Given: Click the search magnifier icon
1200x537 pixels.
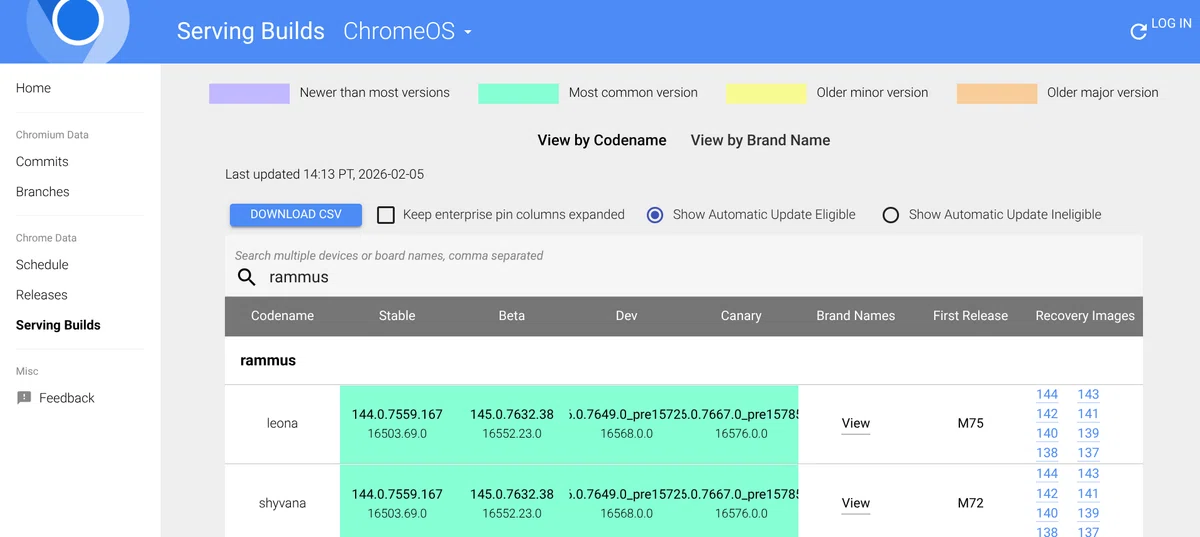Looking at the screenshot, I should pos(247,277).
